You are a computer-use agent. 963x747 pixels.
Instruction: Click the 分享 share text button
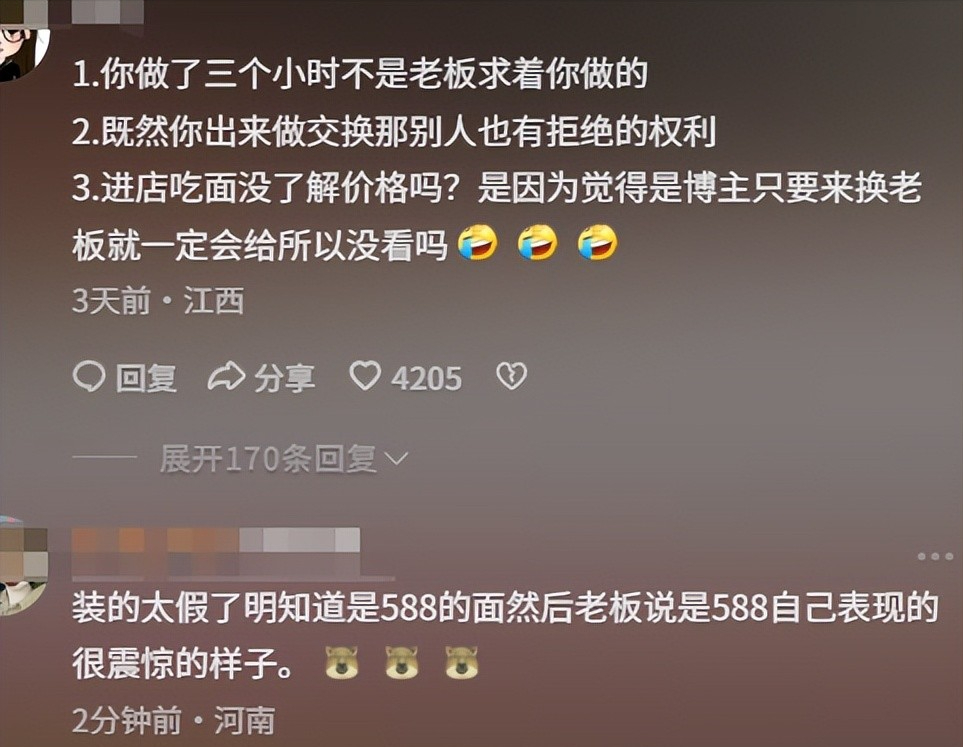coord(285,377)
